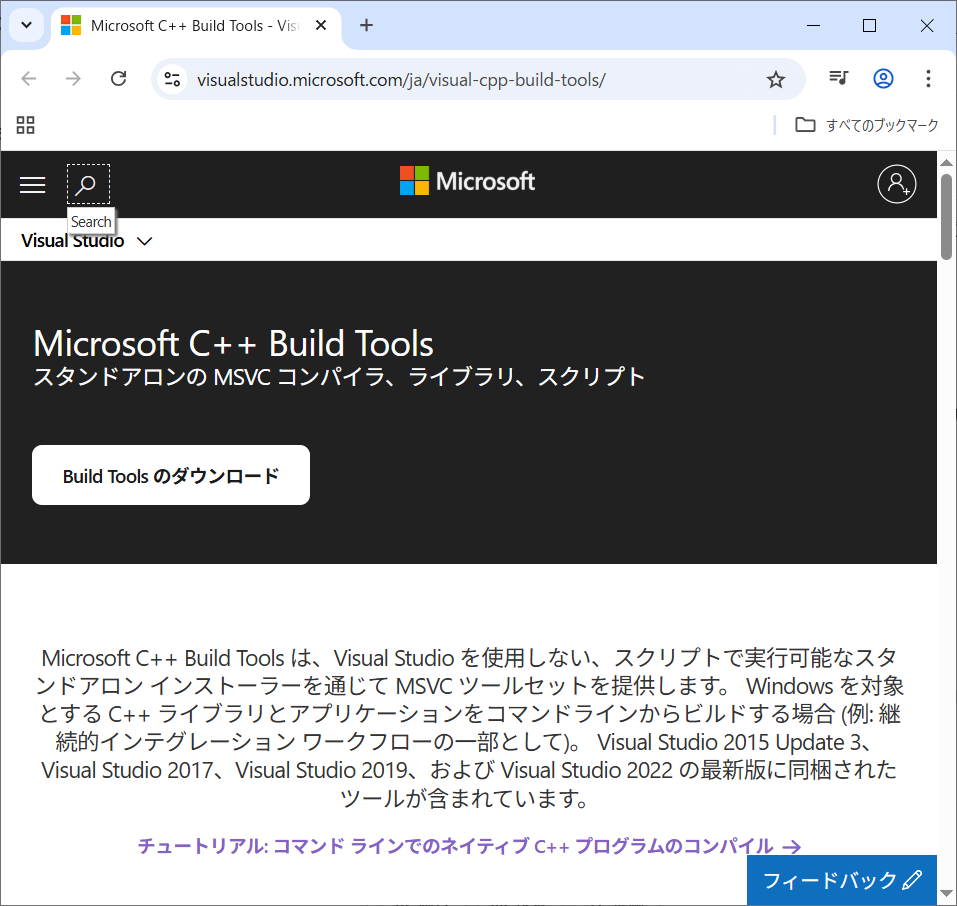Open the Chrome profile icon
Image resolution: width=957 pixels, height=906 pixels.
[x=883, y=79]
